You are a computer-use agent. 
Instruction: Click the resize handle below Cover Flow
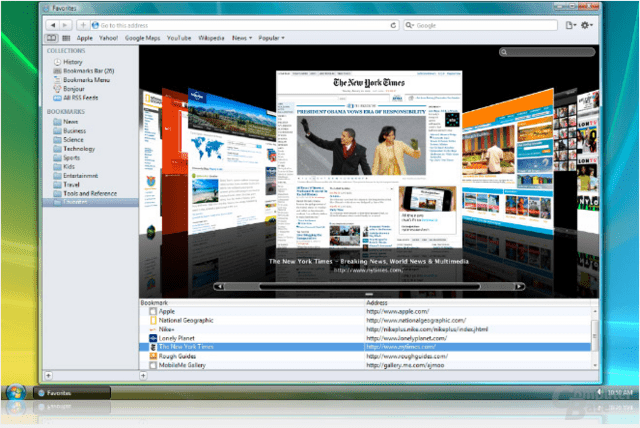[369, 294]
